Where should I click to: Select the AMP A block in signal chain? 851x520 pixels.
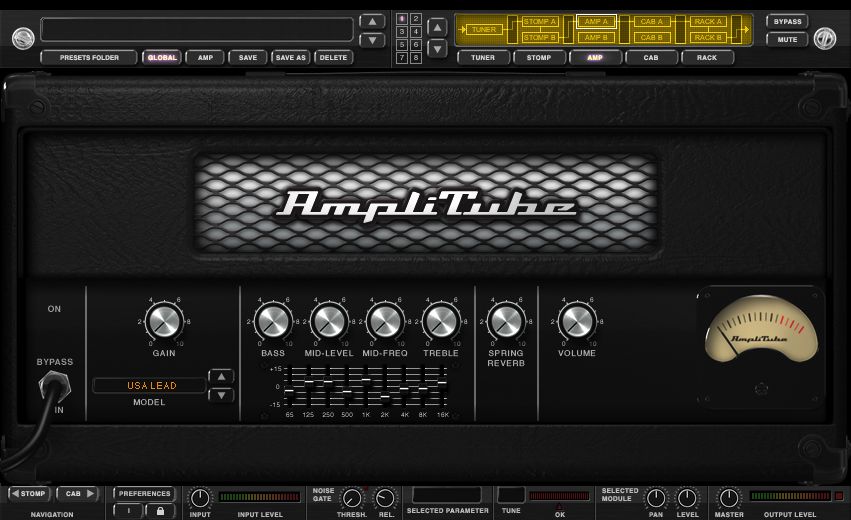pos(596,22)
